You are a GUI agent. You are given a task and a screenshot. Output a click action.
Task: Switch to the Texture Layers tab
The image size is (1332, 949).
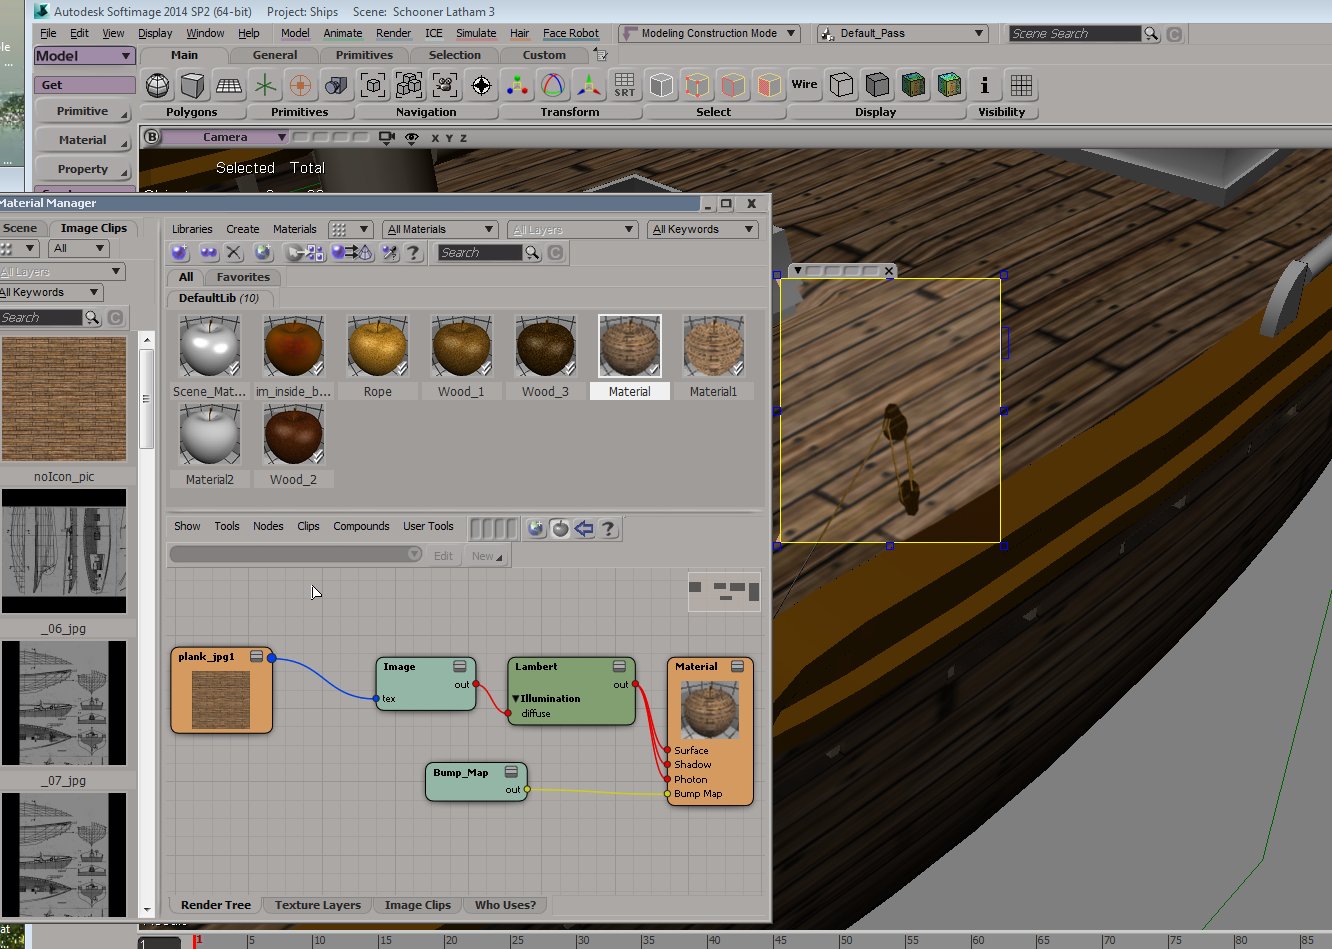tap(318, 905)
